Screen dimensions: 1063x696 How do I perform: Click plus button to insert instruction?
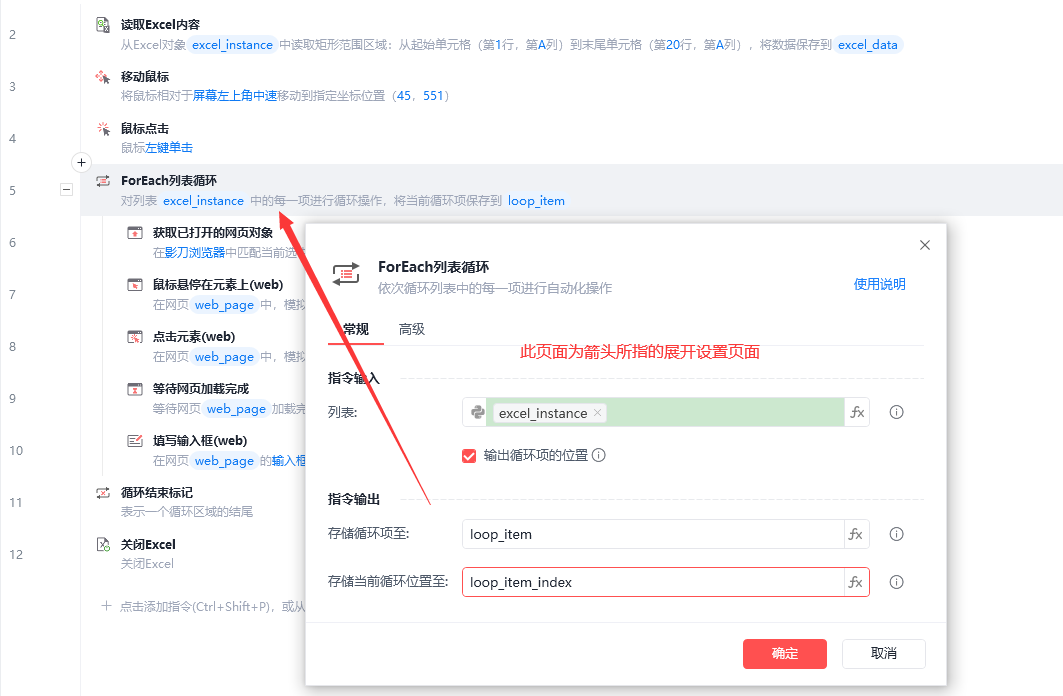(x=81, y=163)
